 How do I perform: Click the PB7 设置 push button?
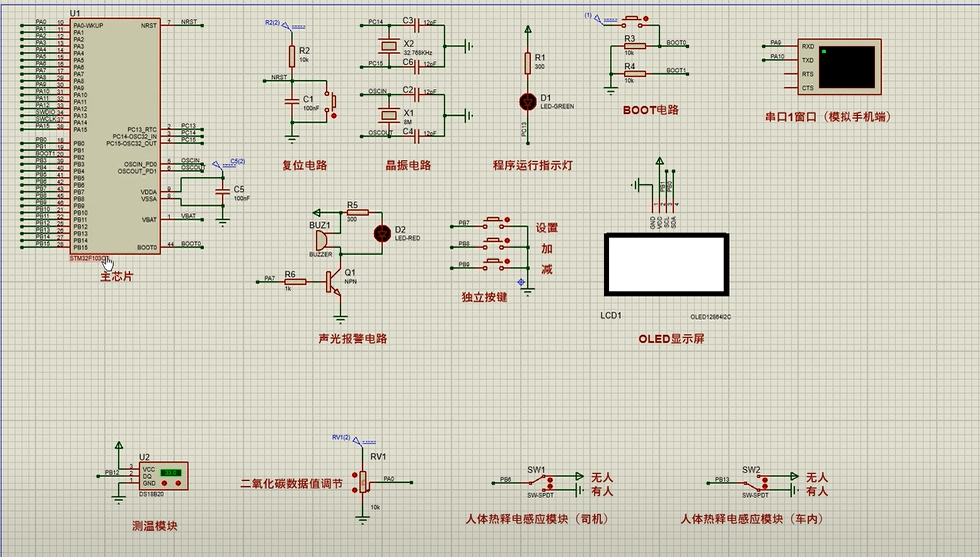497,221
